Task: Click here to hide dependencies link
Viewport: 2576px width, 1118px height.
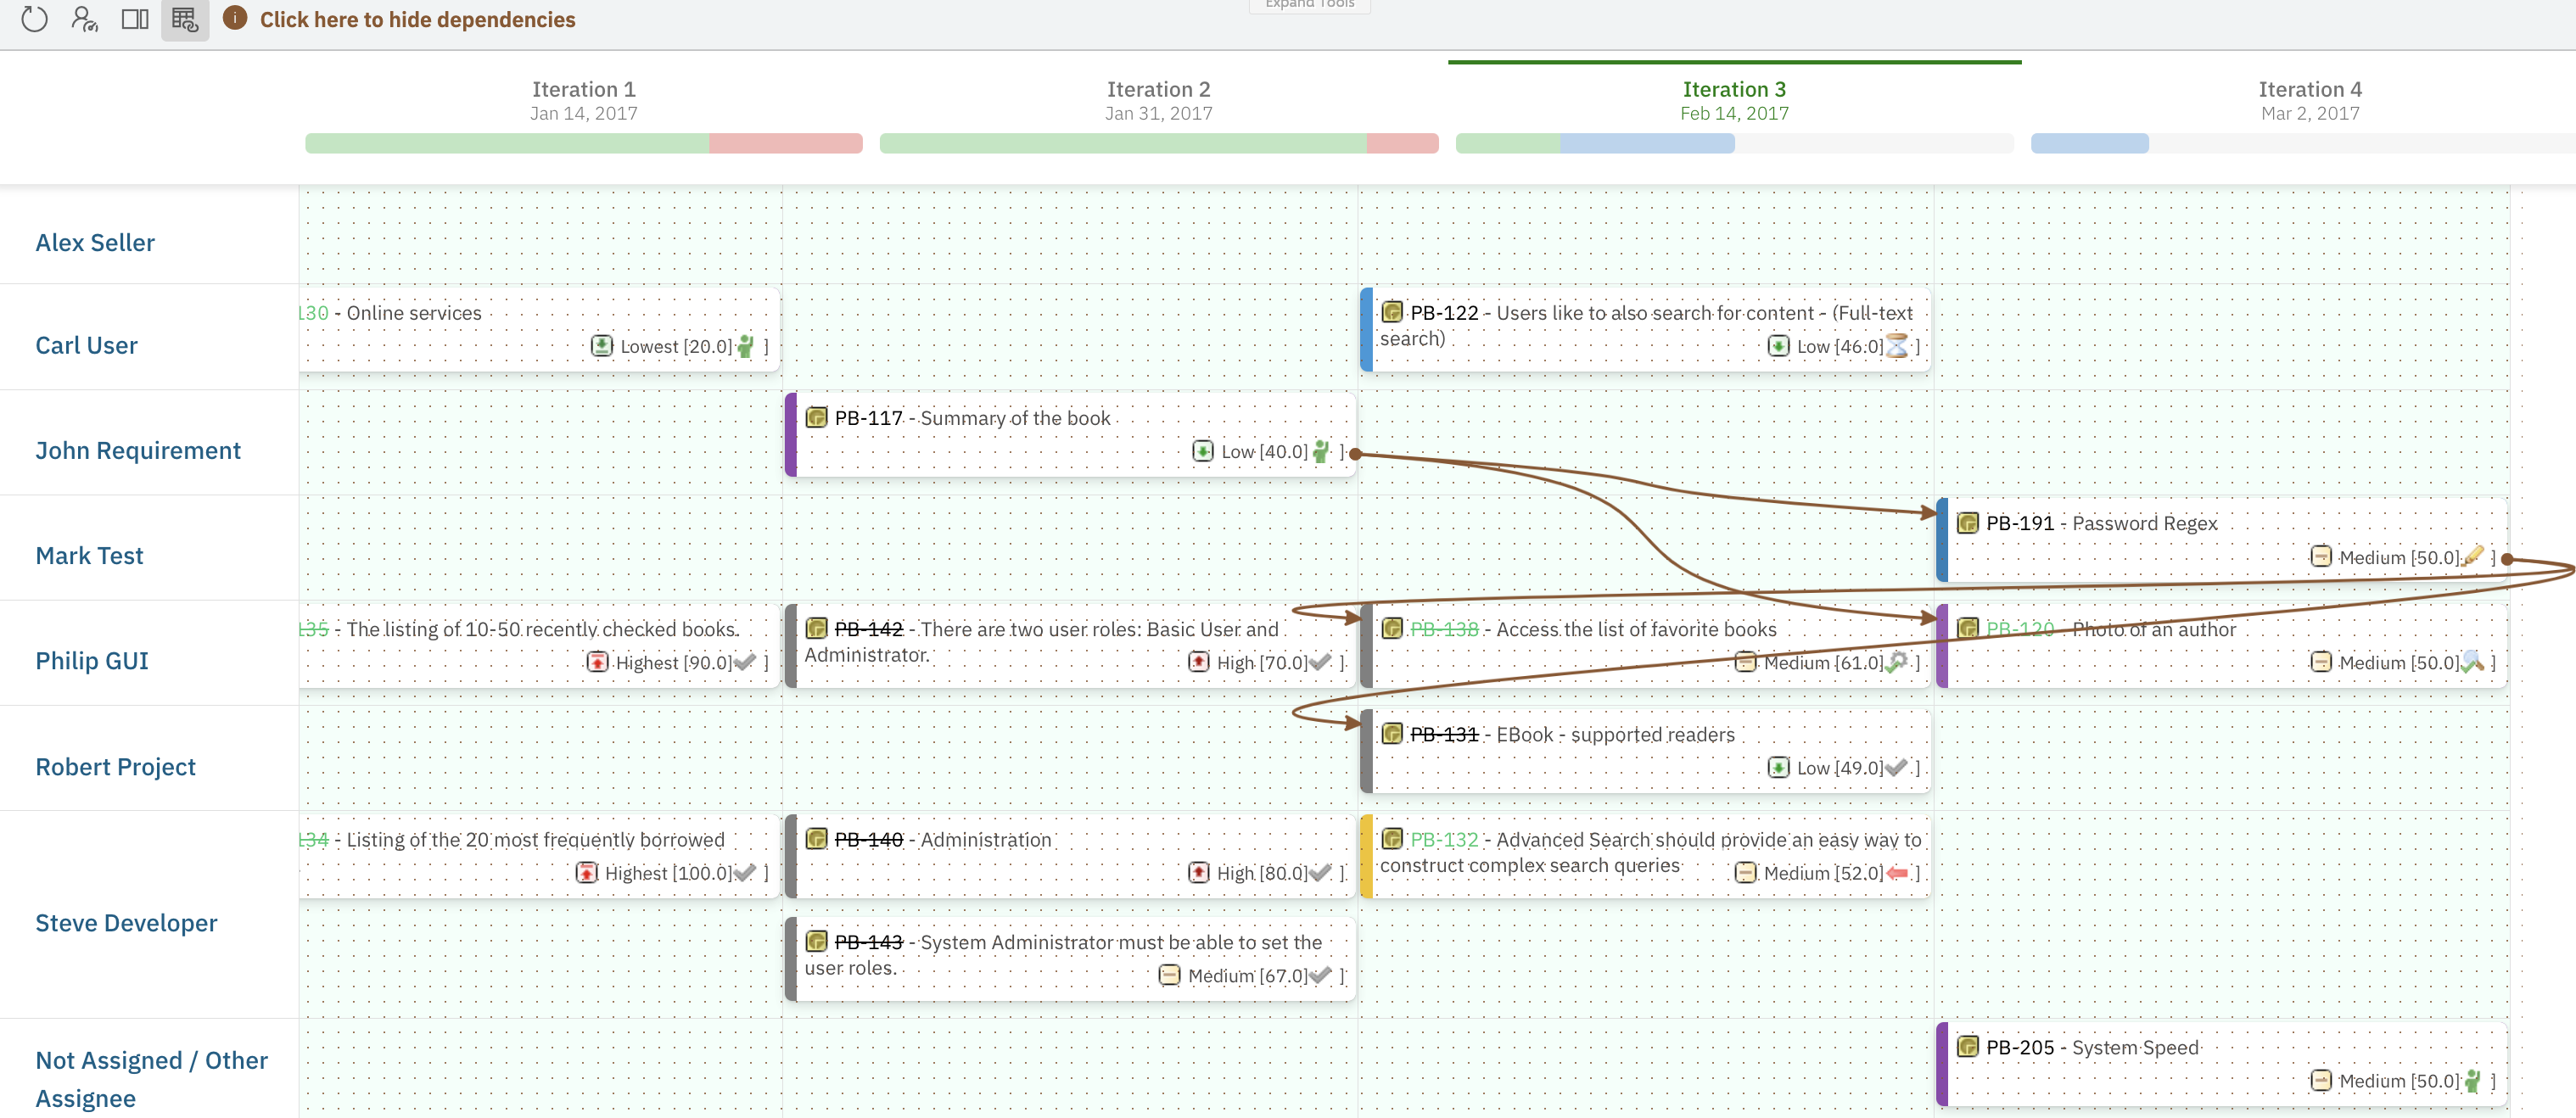Action: click(417, 20)
